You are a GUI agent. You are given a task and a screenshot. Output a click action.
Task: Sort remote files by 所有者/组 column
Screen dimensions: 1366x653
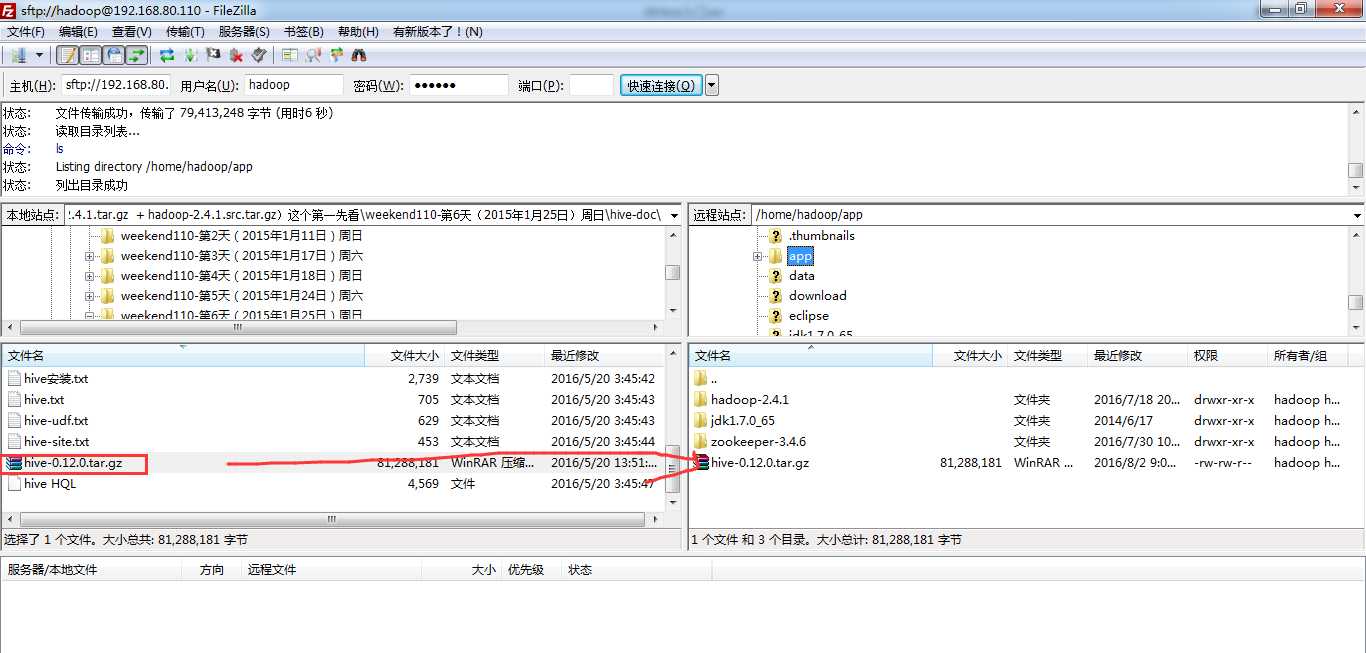pyautogui.click(x=1306, y=355)
